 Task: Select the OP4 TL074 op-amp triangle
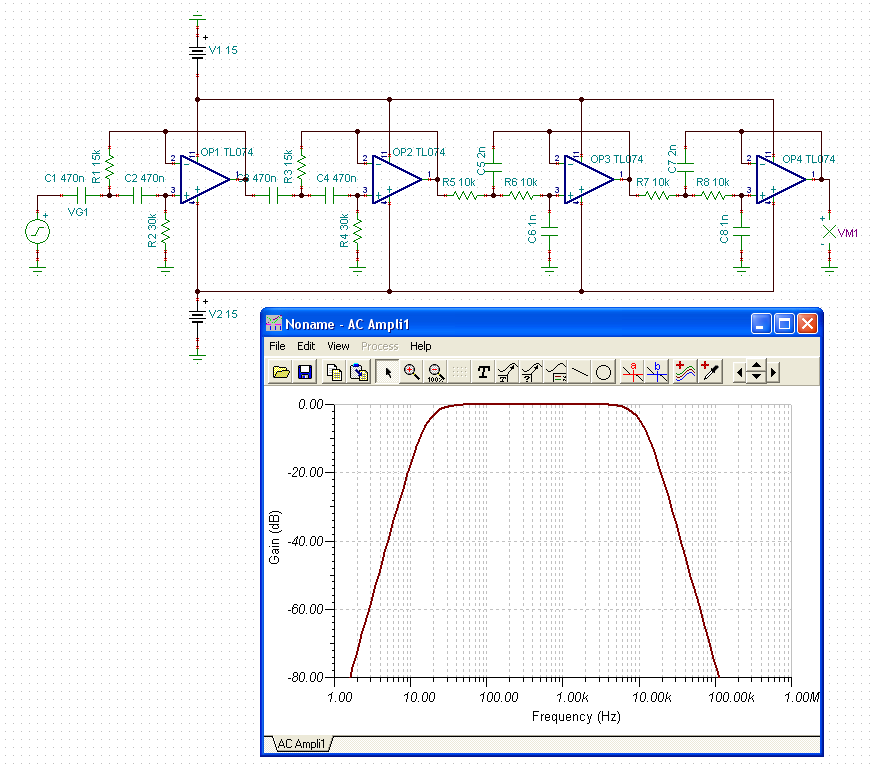tap(780, 180)
